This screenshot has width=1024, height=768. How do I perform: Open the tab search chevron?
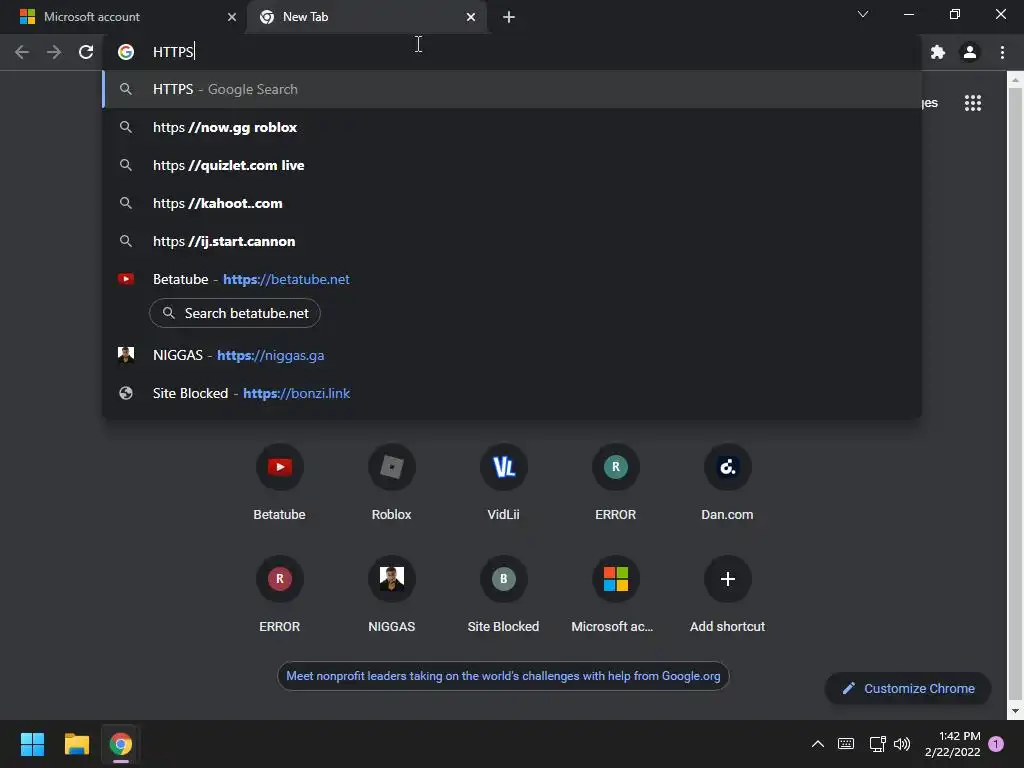(863, 14)
